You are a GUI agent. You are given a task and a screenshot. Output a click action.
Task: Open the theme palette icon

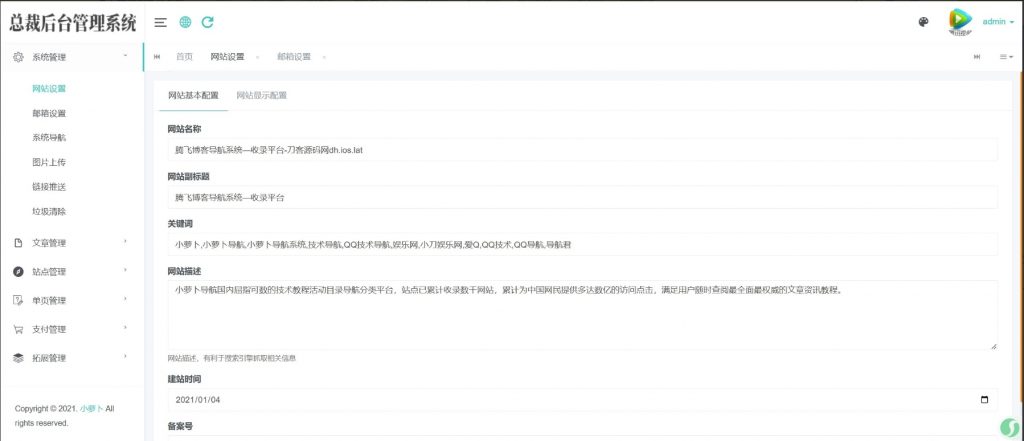(923, 22)
